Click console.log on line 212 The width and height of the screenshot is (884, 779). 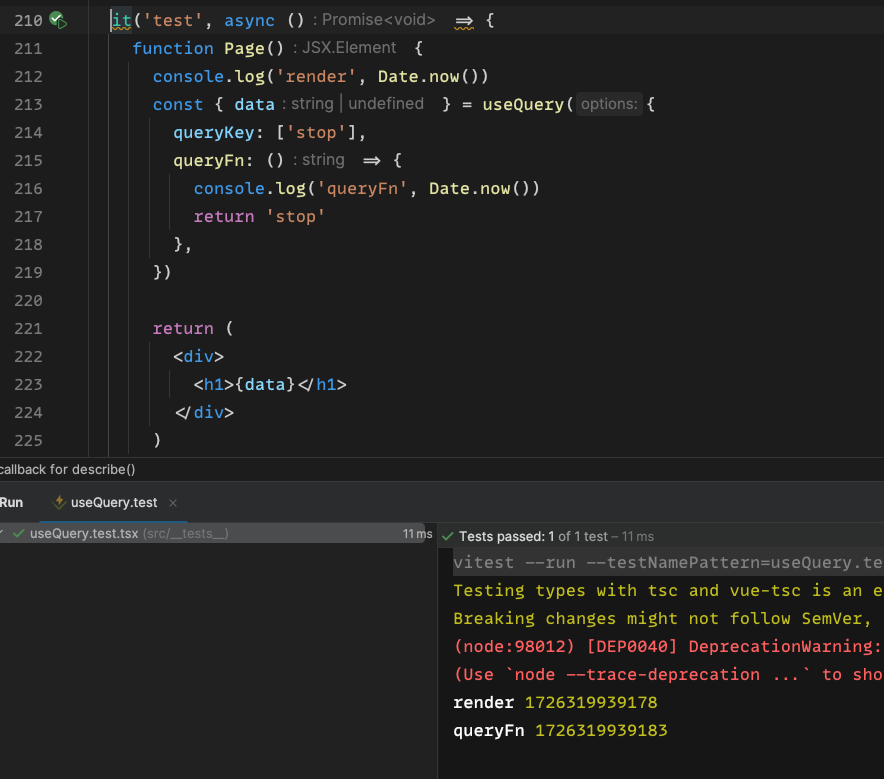click(x=209, y=76)
